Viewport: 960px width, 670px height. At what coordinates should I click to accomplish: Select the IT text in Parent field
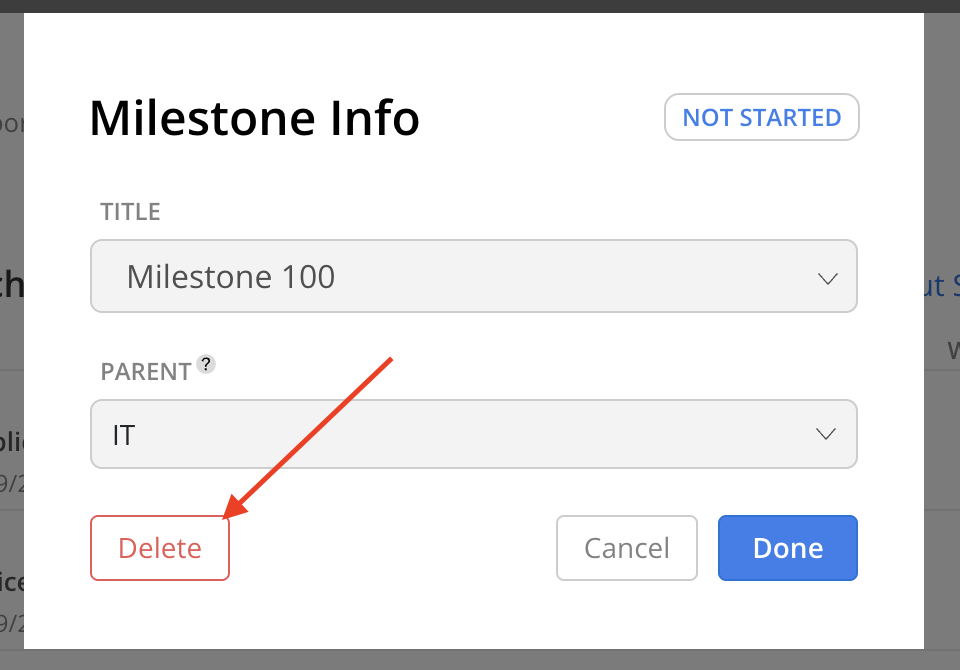(x=124, y=435)
